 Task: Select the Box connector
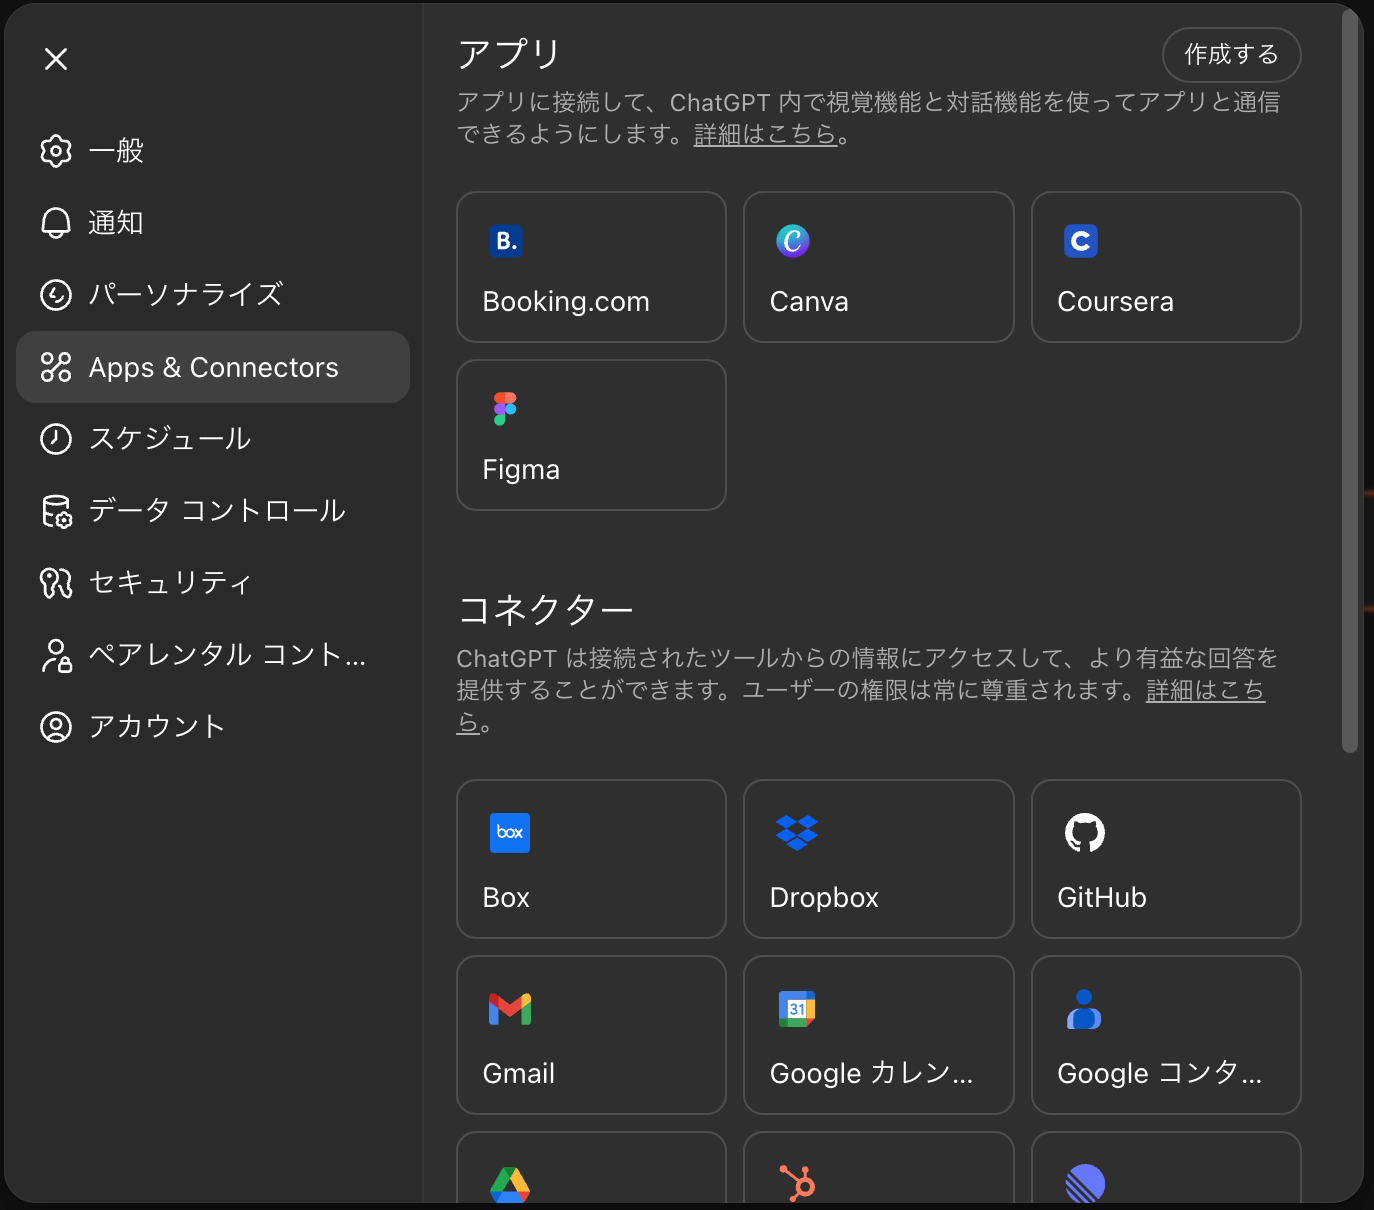(590, 859)
